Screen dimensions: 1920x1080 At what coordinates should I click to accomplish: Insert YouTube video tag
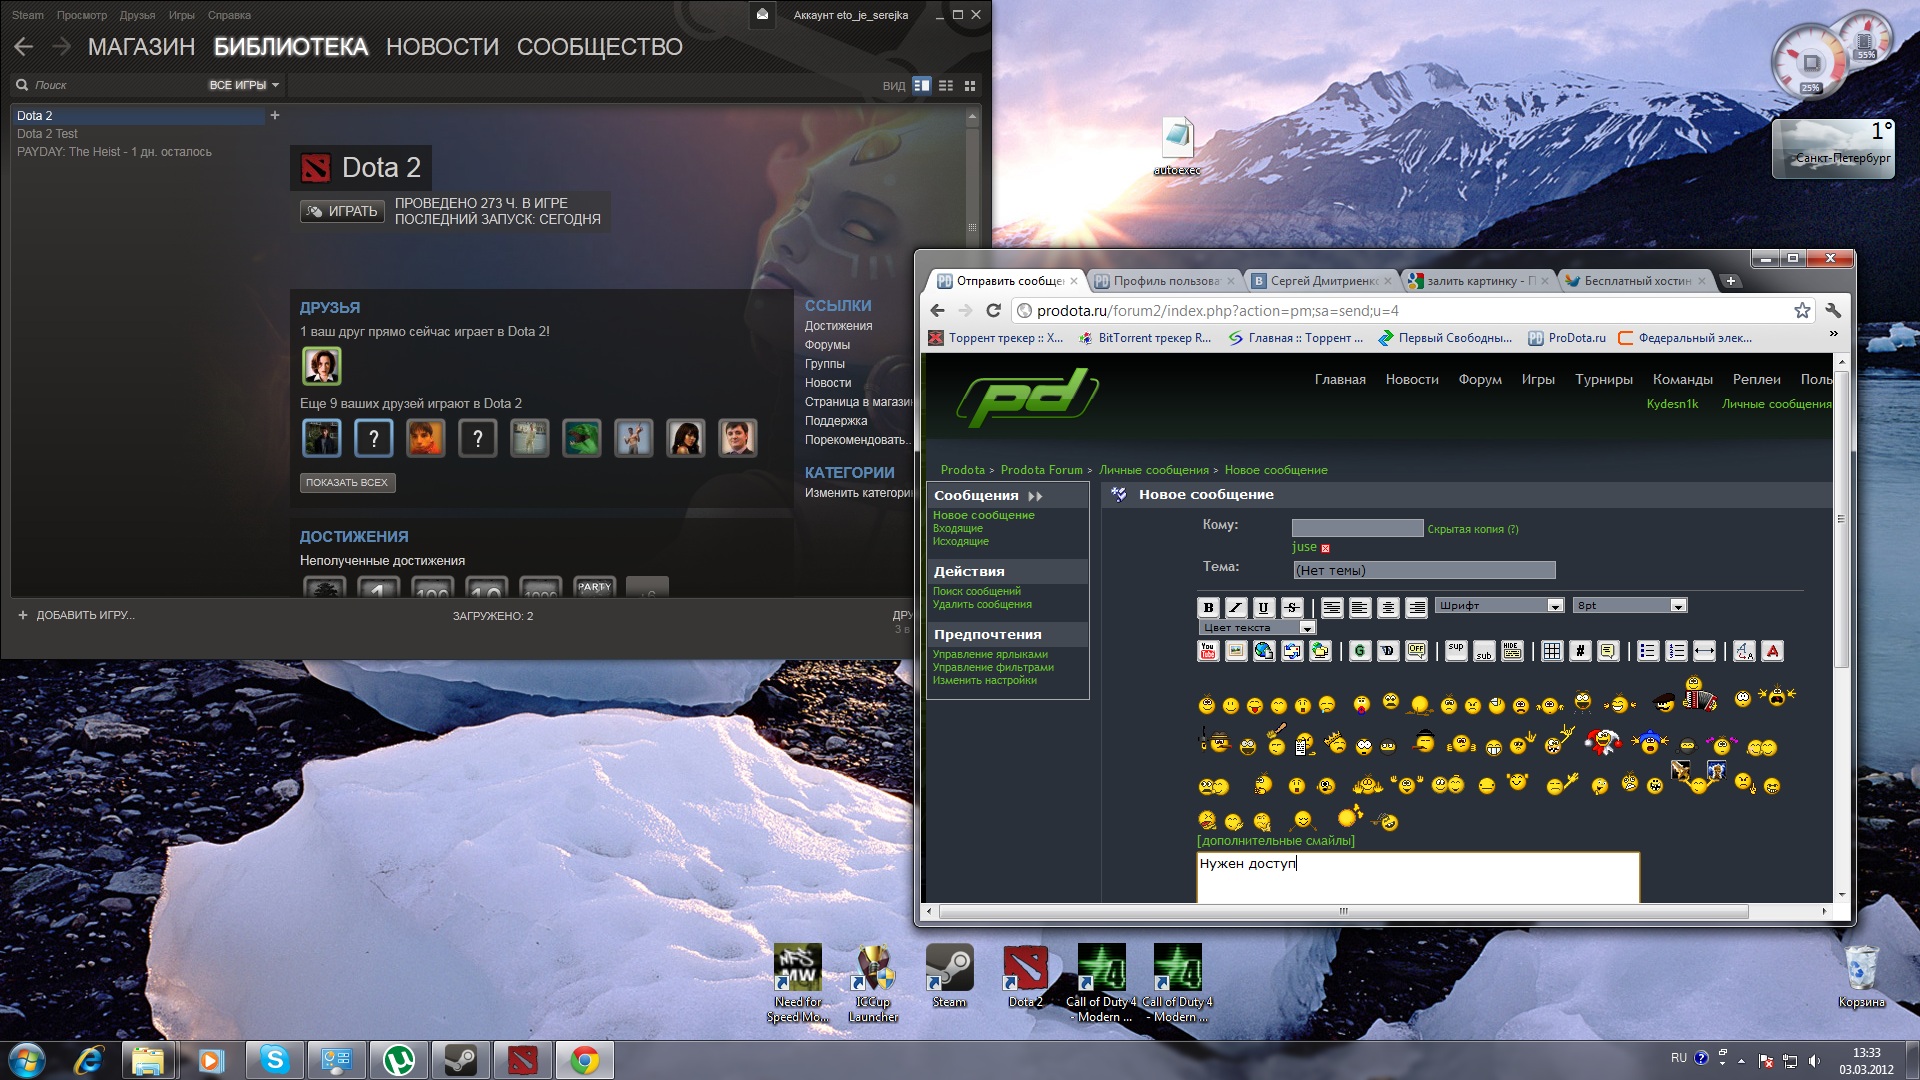click(1208, 651)
